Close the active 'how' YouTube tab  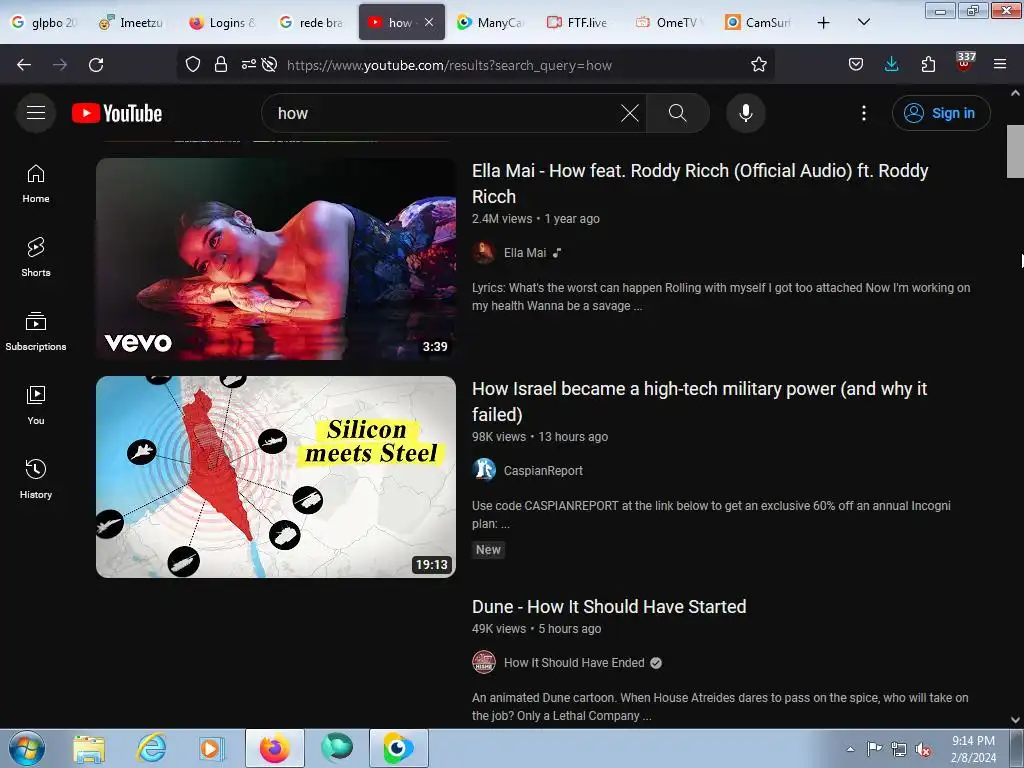pos(428,22)
